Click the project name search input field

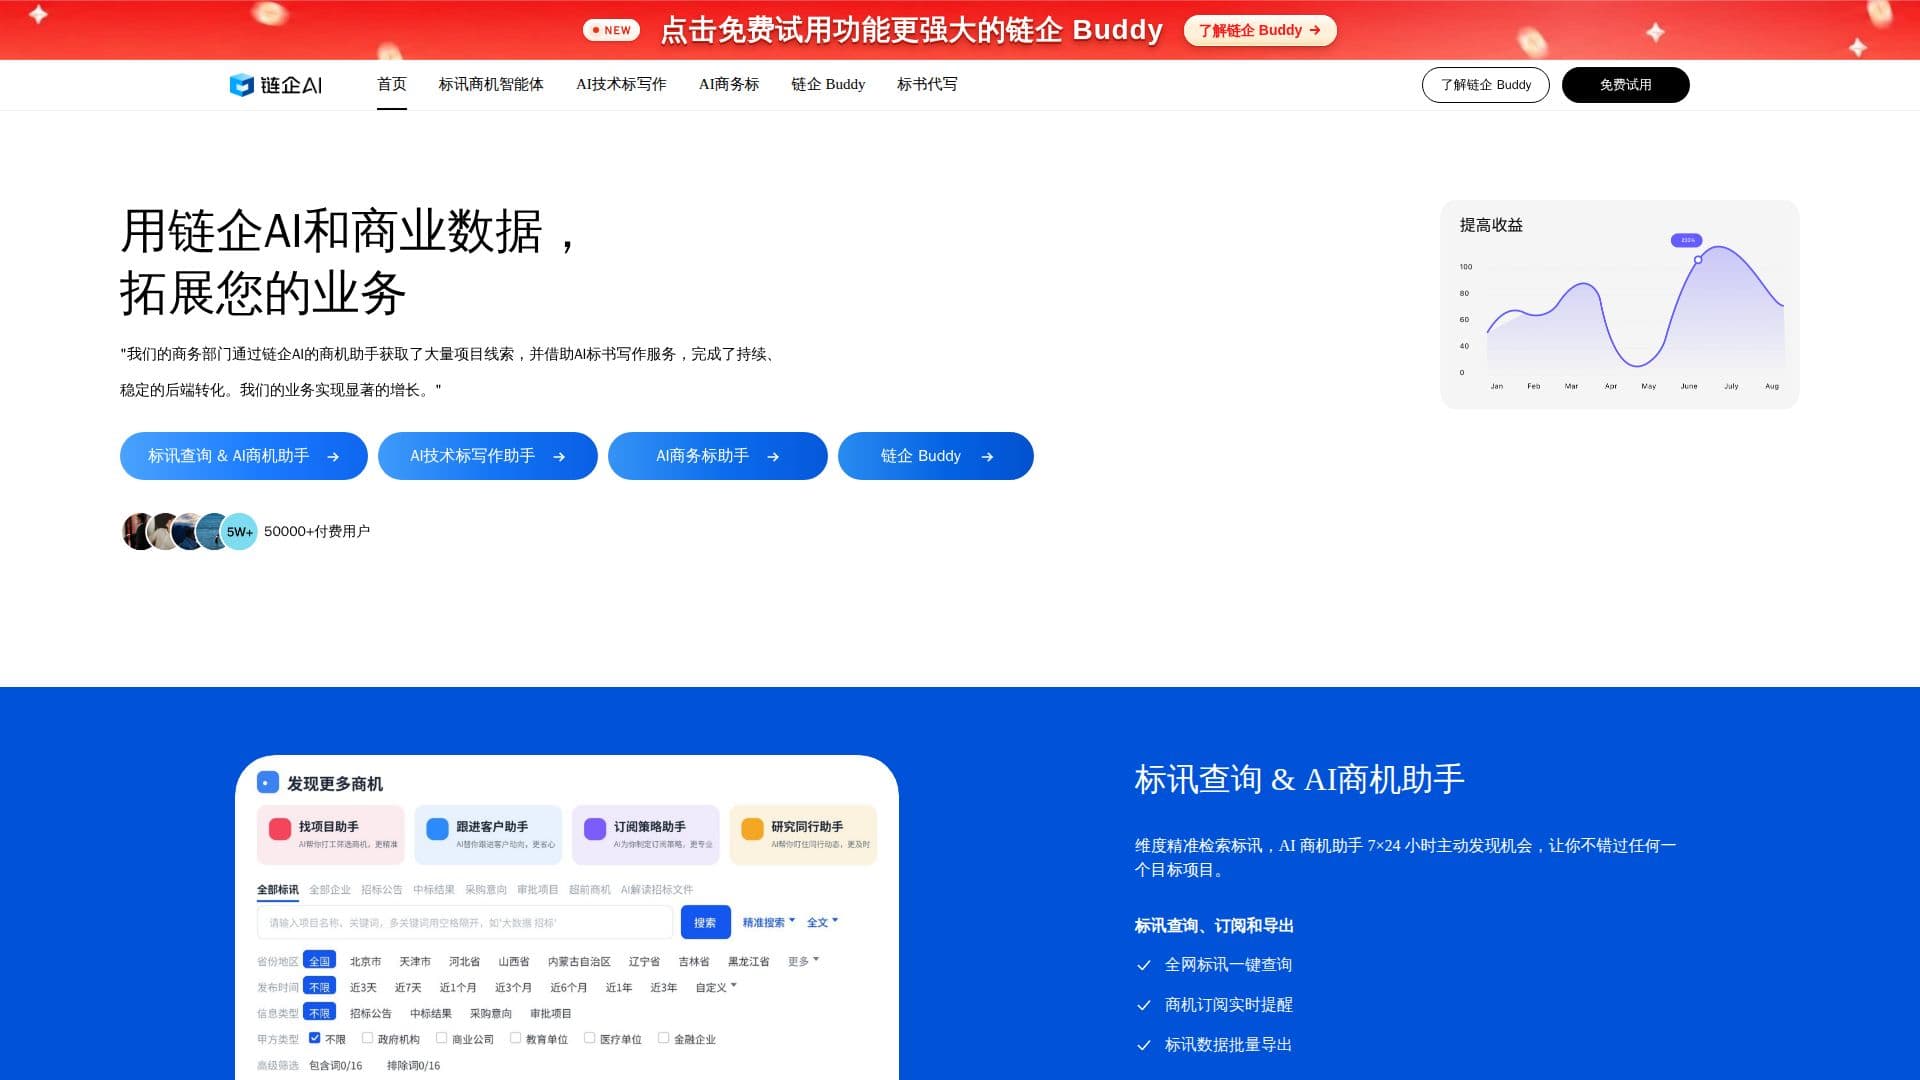pos(465,922)
